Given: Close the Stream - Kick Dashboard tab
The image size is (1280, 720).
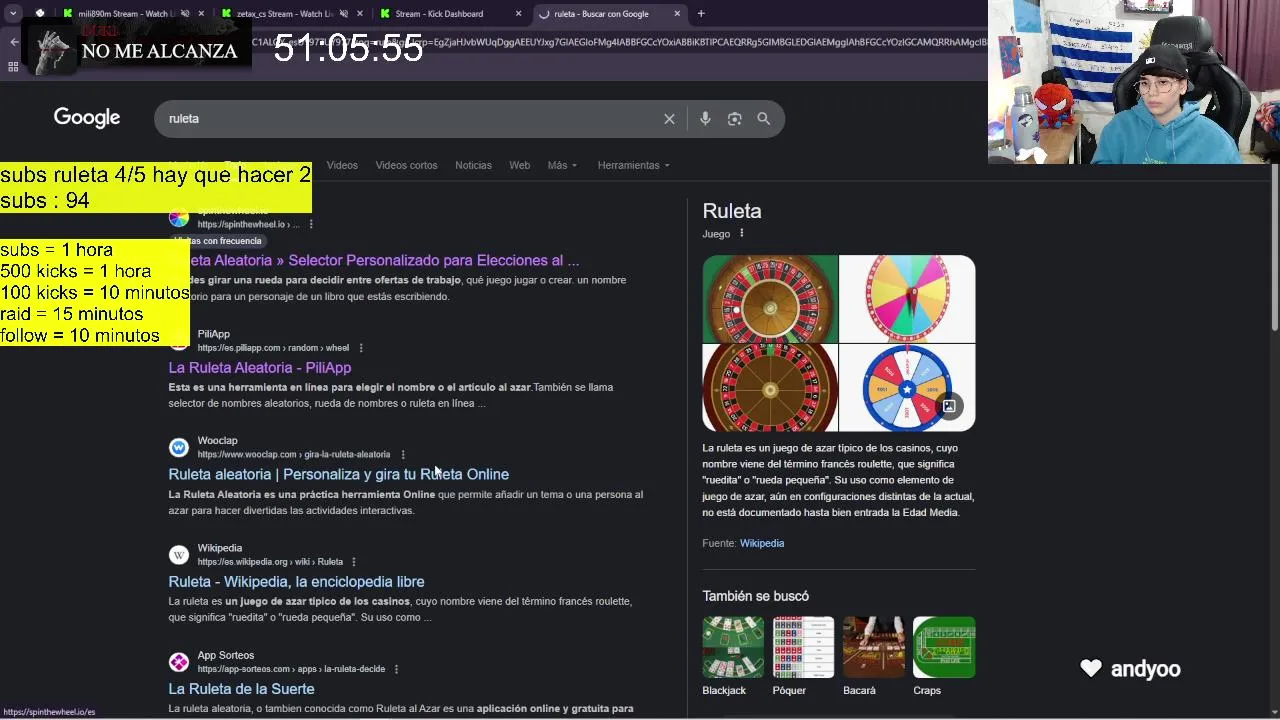Looking at the screenshot, I should (518, 14).
